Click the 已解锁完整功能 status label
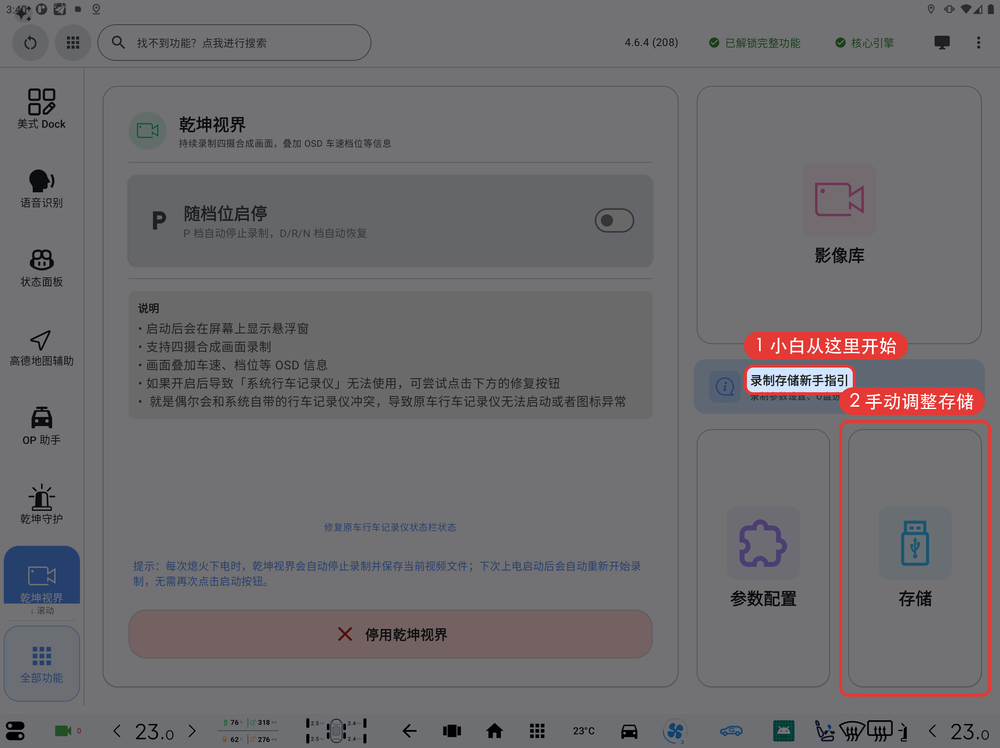 click(x=754, y=43)
